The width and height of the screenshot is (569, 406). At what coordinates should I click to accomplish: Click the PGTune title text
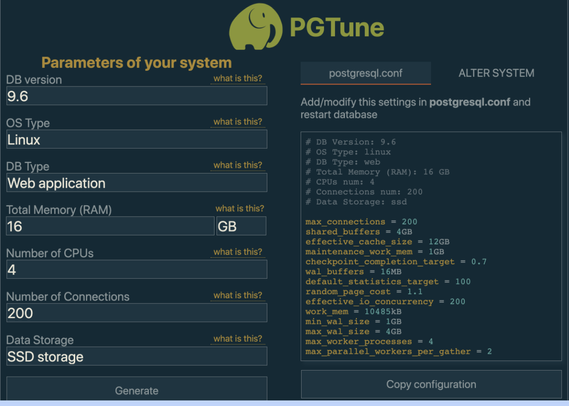(x=337, y=28)
